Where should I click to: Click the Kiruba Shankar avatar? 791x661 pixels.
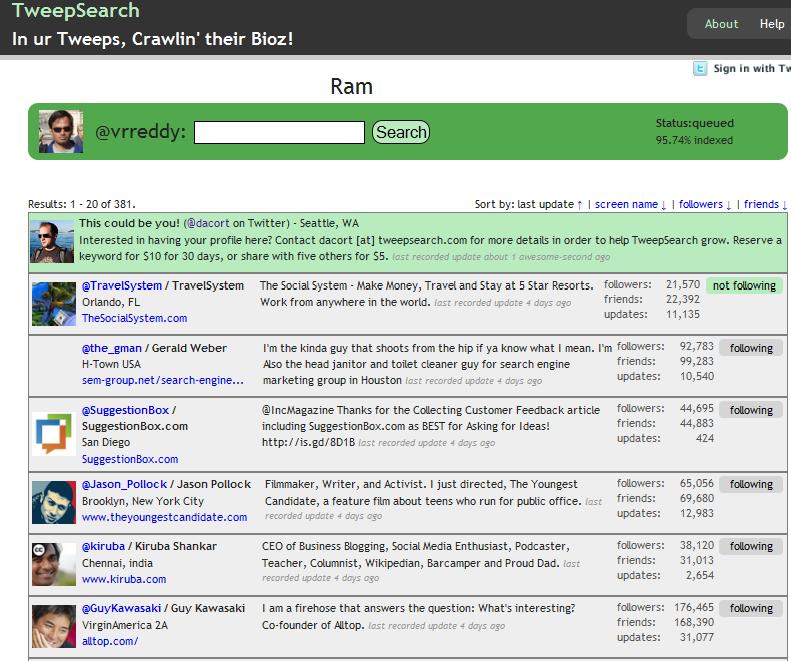tap(53, 564)
